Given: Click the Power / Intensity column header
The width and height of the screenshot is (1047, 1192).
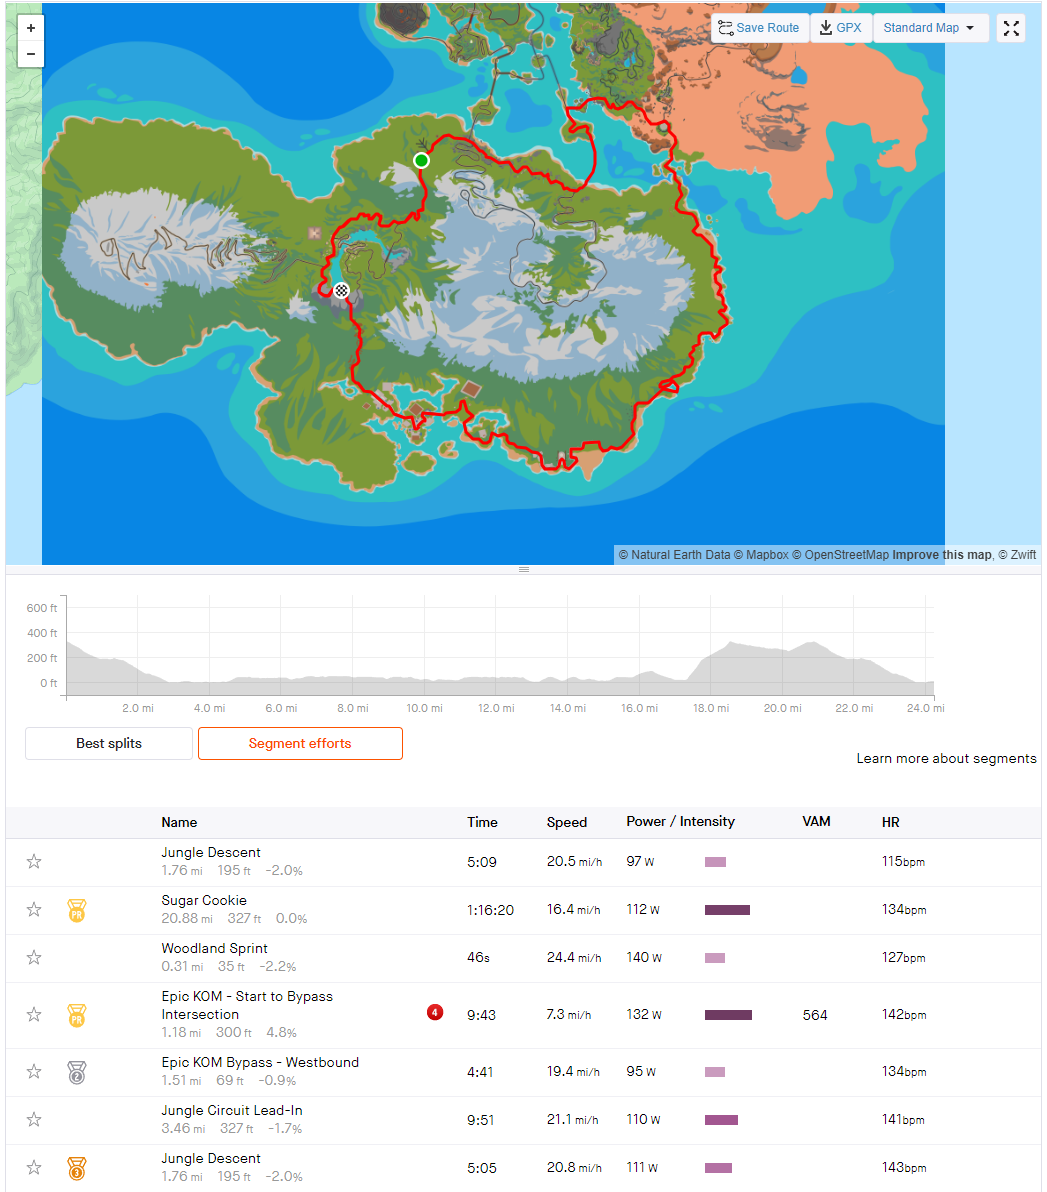Looking at the screenshot, I should [681, 821].
